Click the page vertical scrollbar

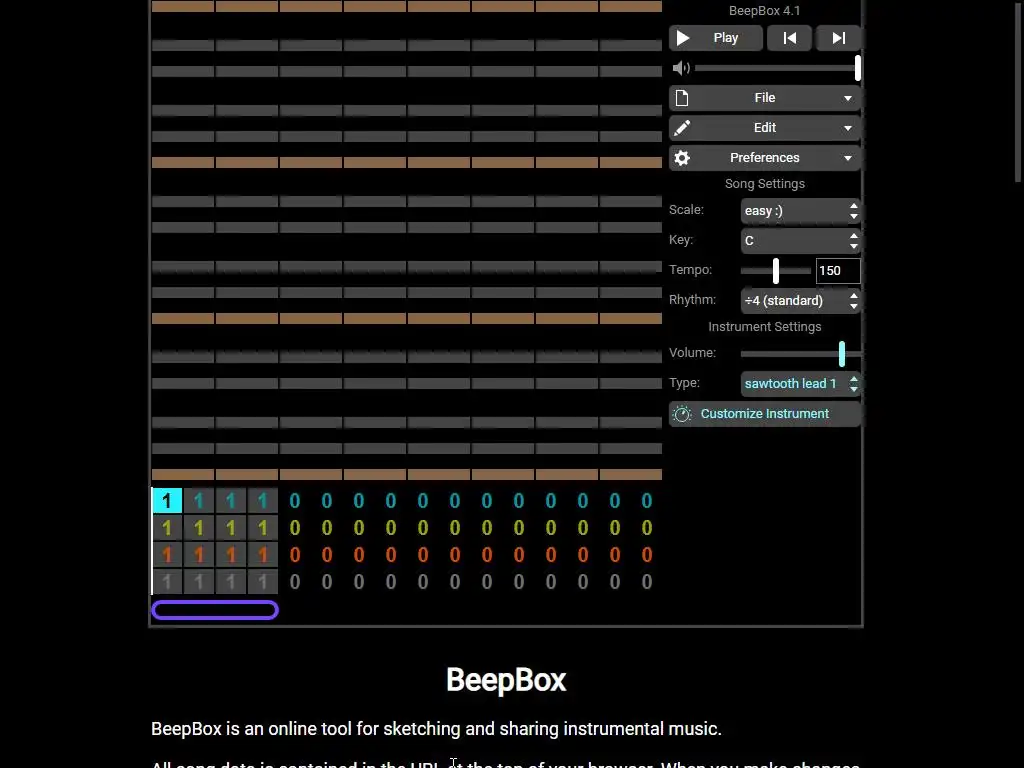tap(1017, 91)
